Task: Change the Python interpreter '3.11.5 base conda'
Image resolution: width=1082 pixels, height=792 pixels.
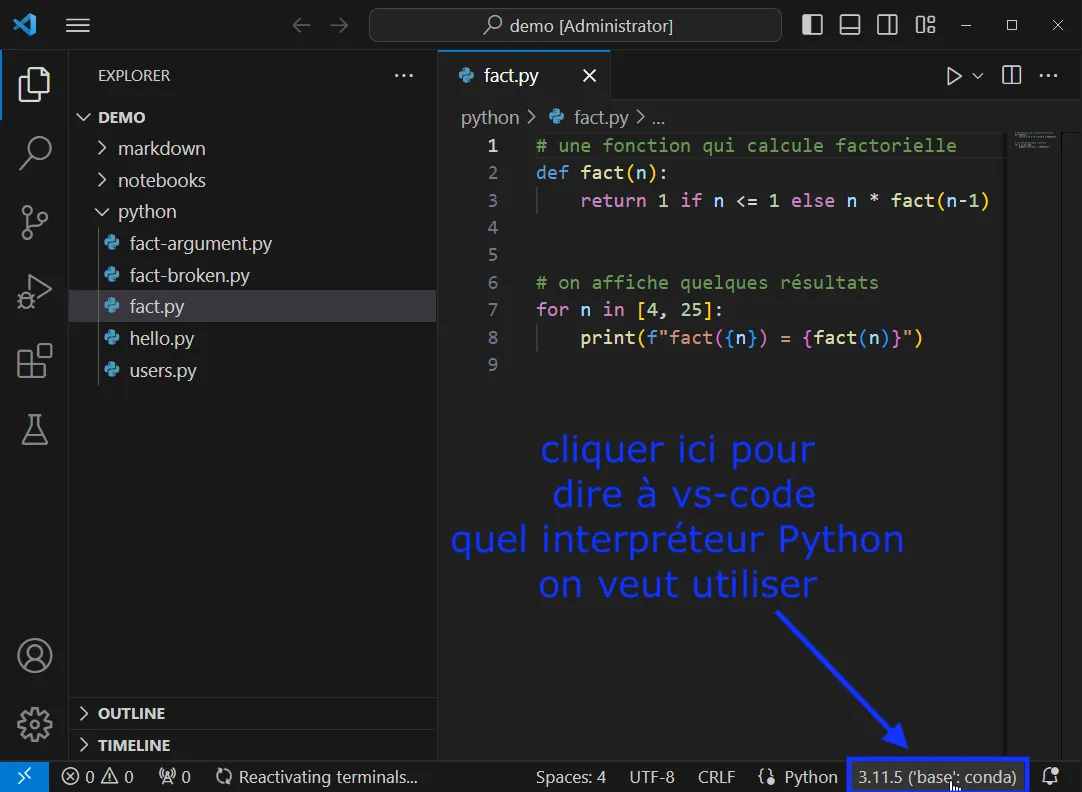Action: coord(936,776)
